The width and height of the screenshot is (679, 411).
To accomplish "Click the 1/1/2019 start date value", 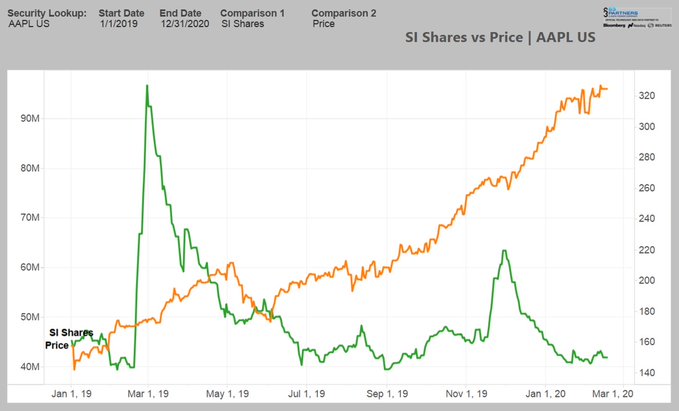I will coord(119,22).
